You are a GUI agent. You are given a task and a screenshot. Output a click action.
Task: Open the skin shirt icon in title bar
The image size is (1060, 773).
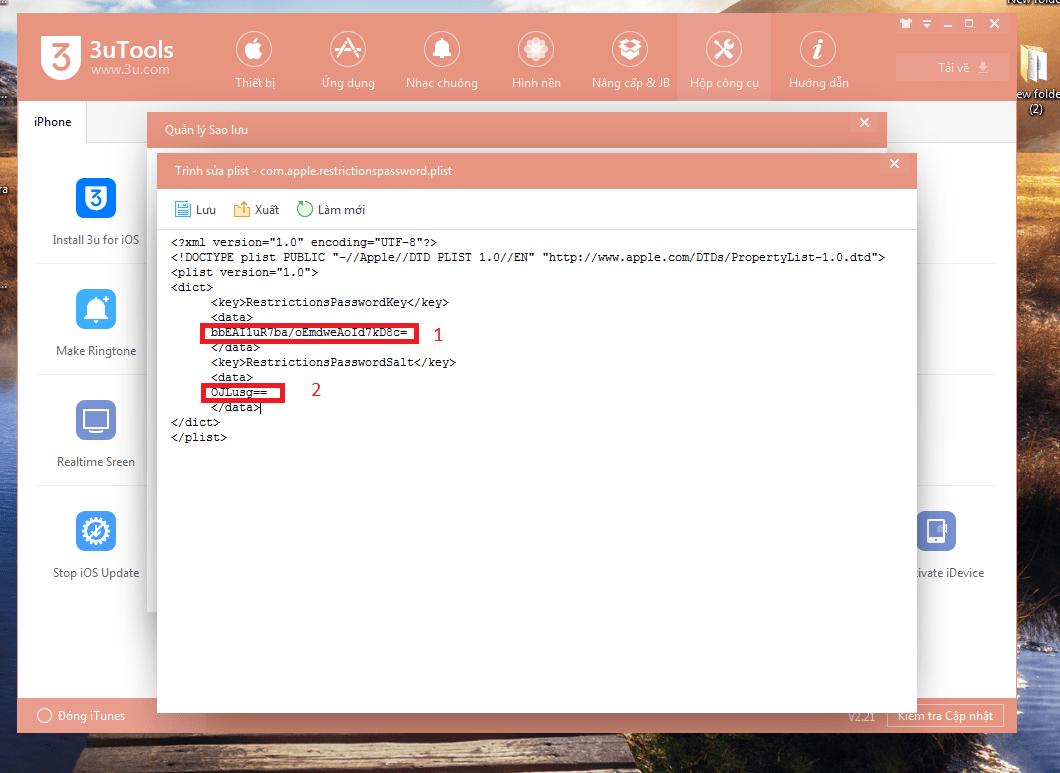click(906, 24)
